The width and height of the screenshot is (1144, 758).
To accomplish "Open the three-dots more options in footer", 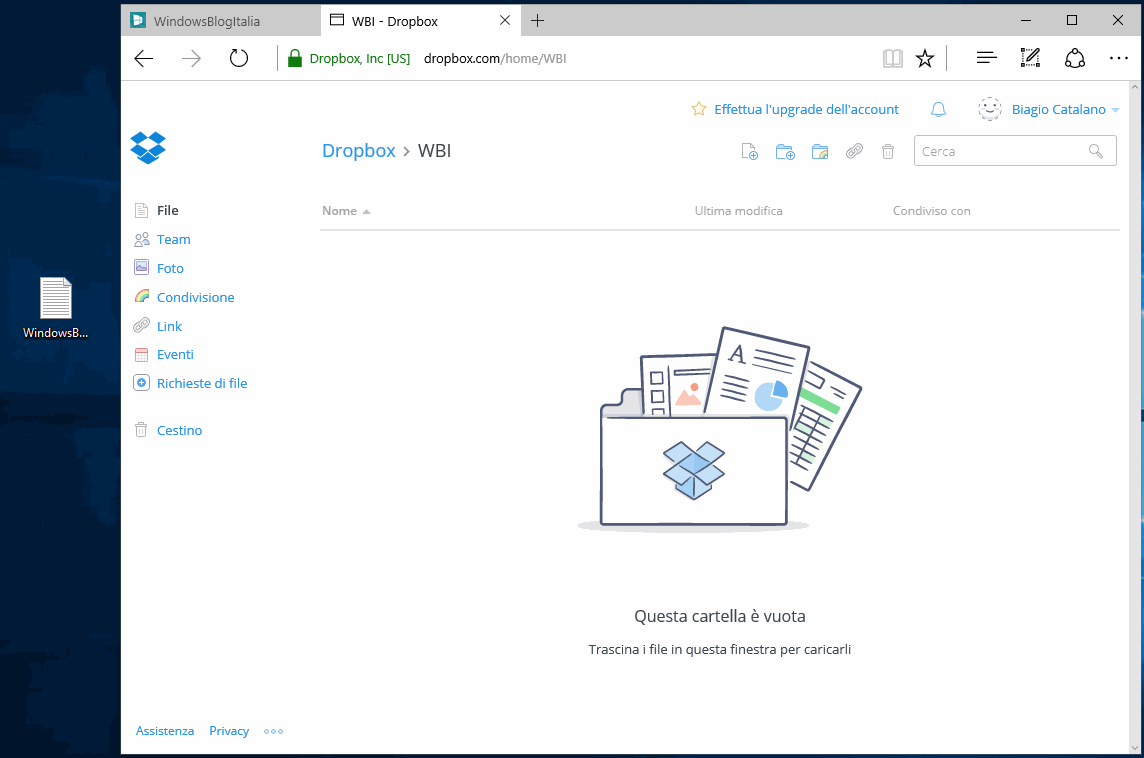I will point(274,731).
